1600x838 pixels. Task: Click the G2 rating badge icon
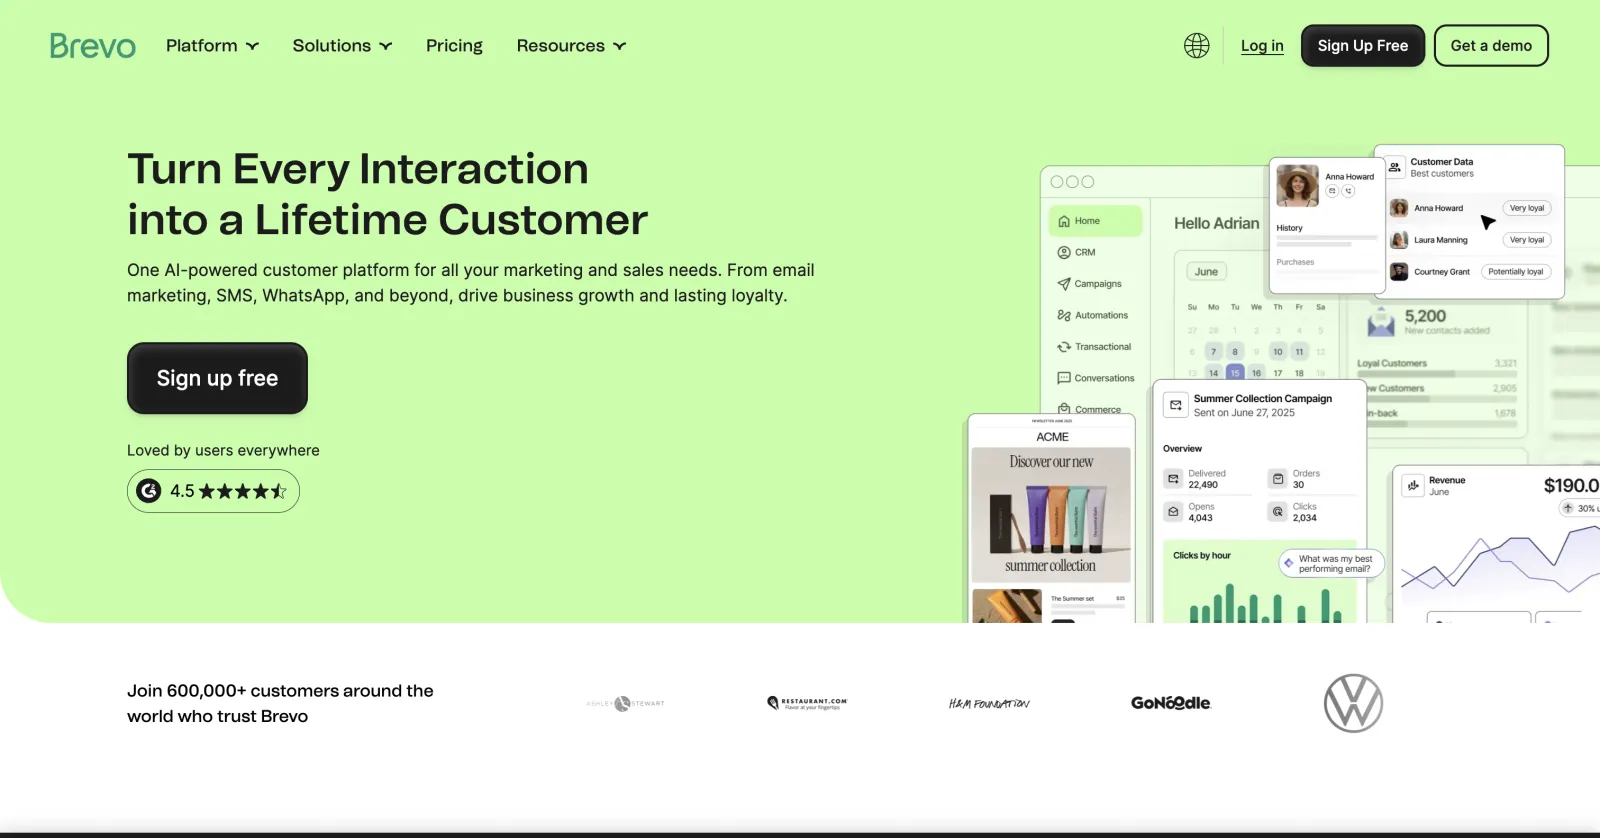[x=149, y=491]
